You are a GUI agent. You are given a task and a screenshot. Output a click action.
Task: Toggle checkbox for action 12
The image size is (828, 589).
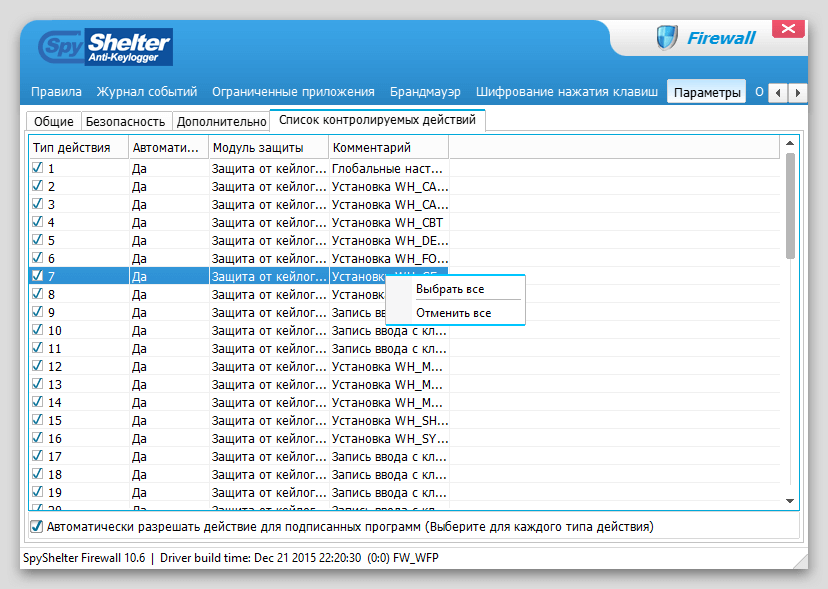(37, 366)
